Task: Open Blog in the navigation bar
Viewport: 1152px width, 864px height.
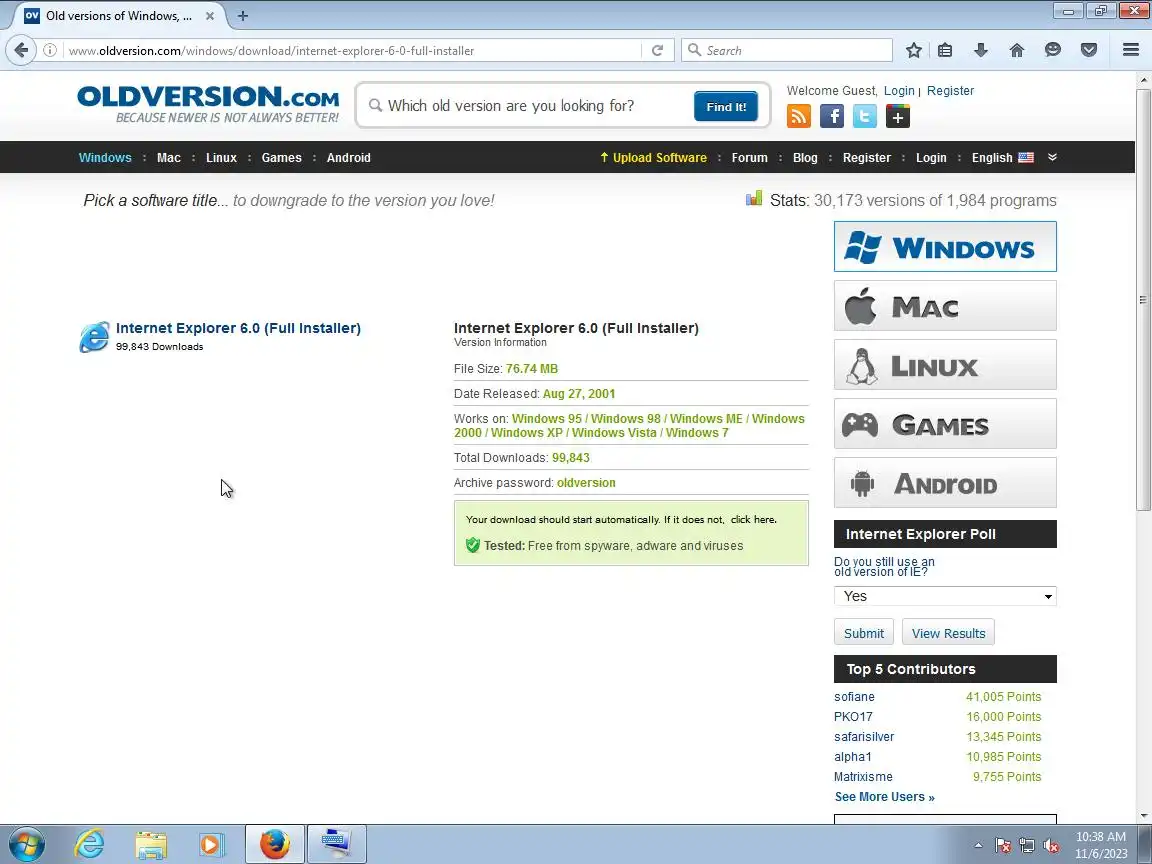Action: click(804, 157)
